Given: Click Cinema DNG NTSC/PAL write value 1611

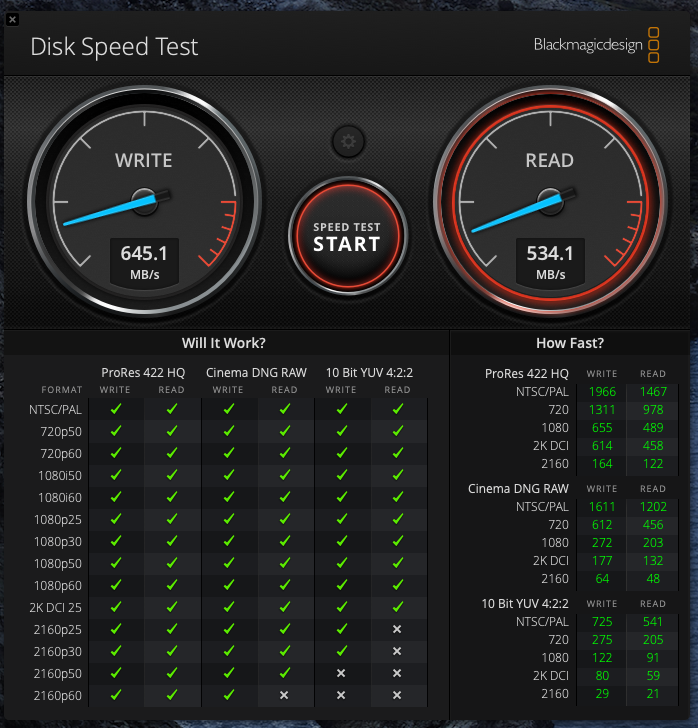Looking at the screenshot, I should tap(602, 507).
